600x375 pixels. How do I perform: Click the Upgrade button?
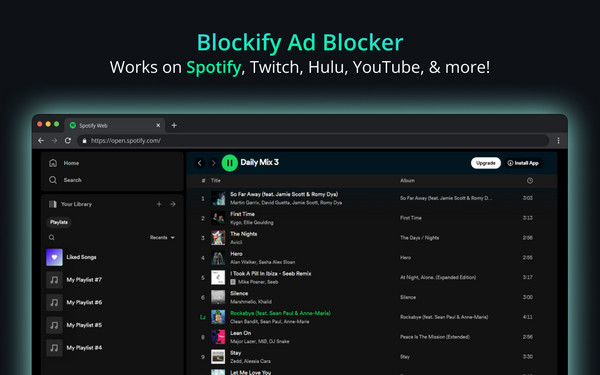point(486,163)
